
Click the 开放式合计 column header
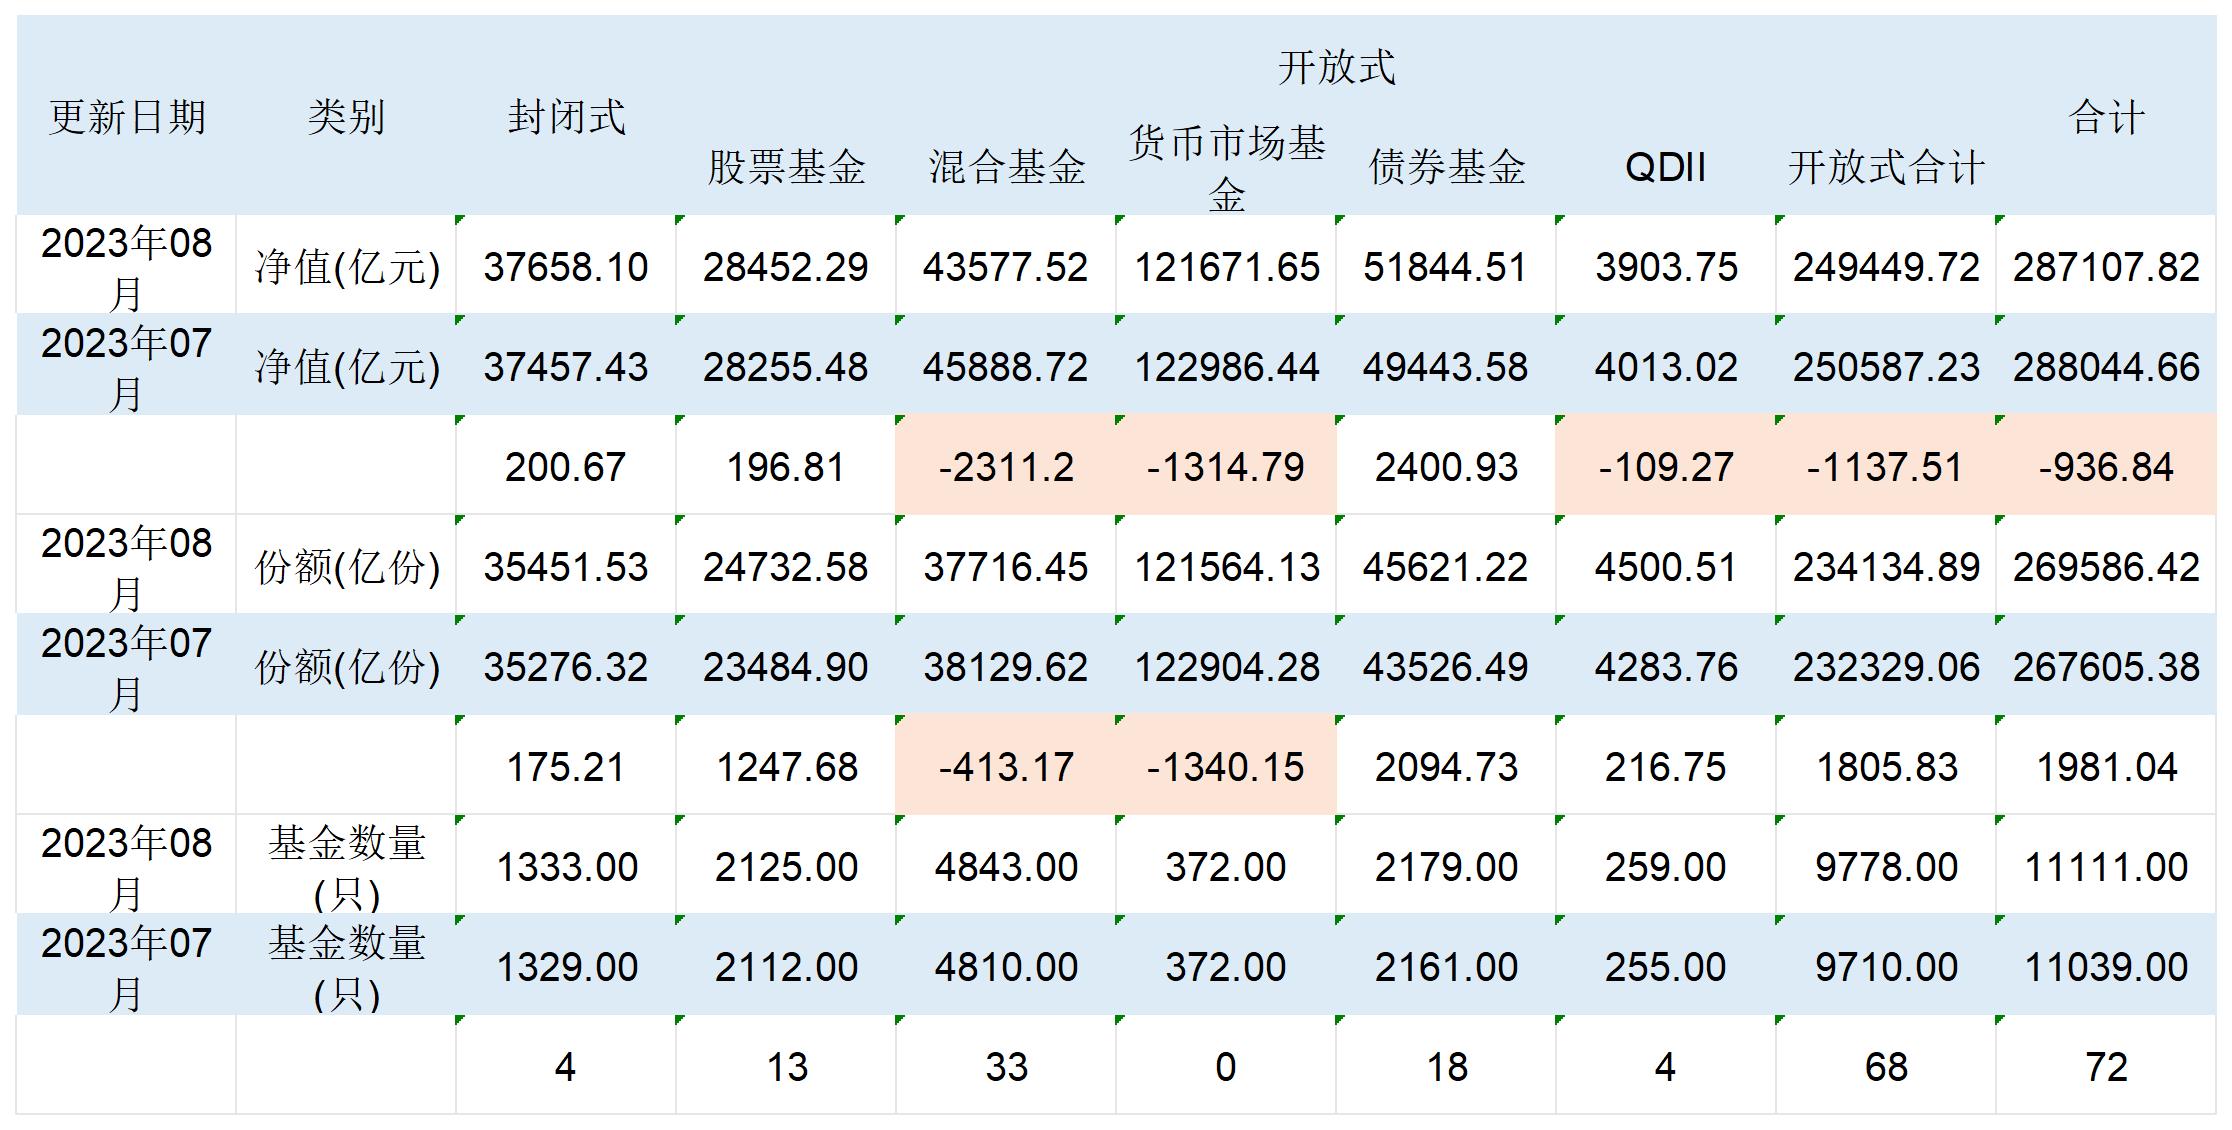click(x=1886, y=167)
